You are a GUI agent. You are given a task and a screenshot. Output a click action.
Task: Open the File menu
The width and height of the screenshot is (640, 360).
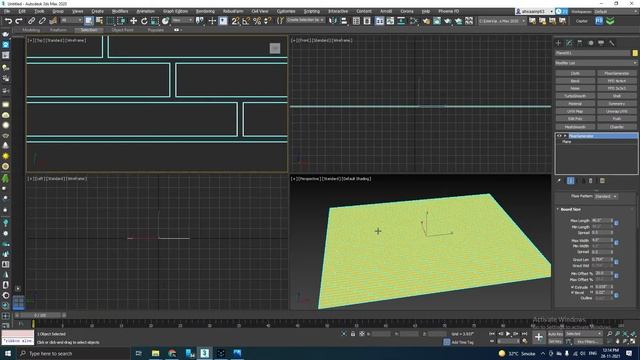[x=7, y=11]
